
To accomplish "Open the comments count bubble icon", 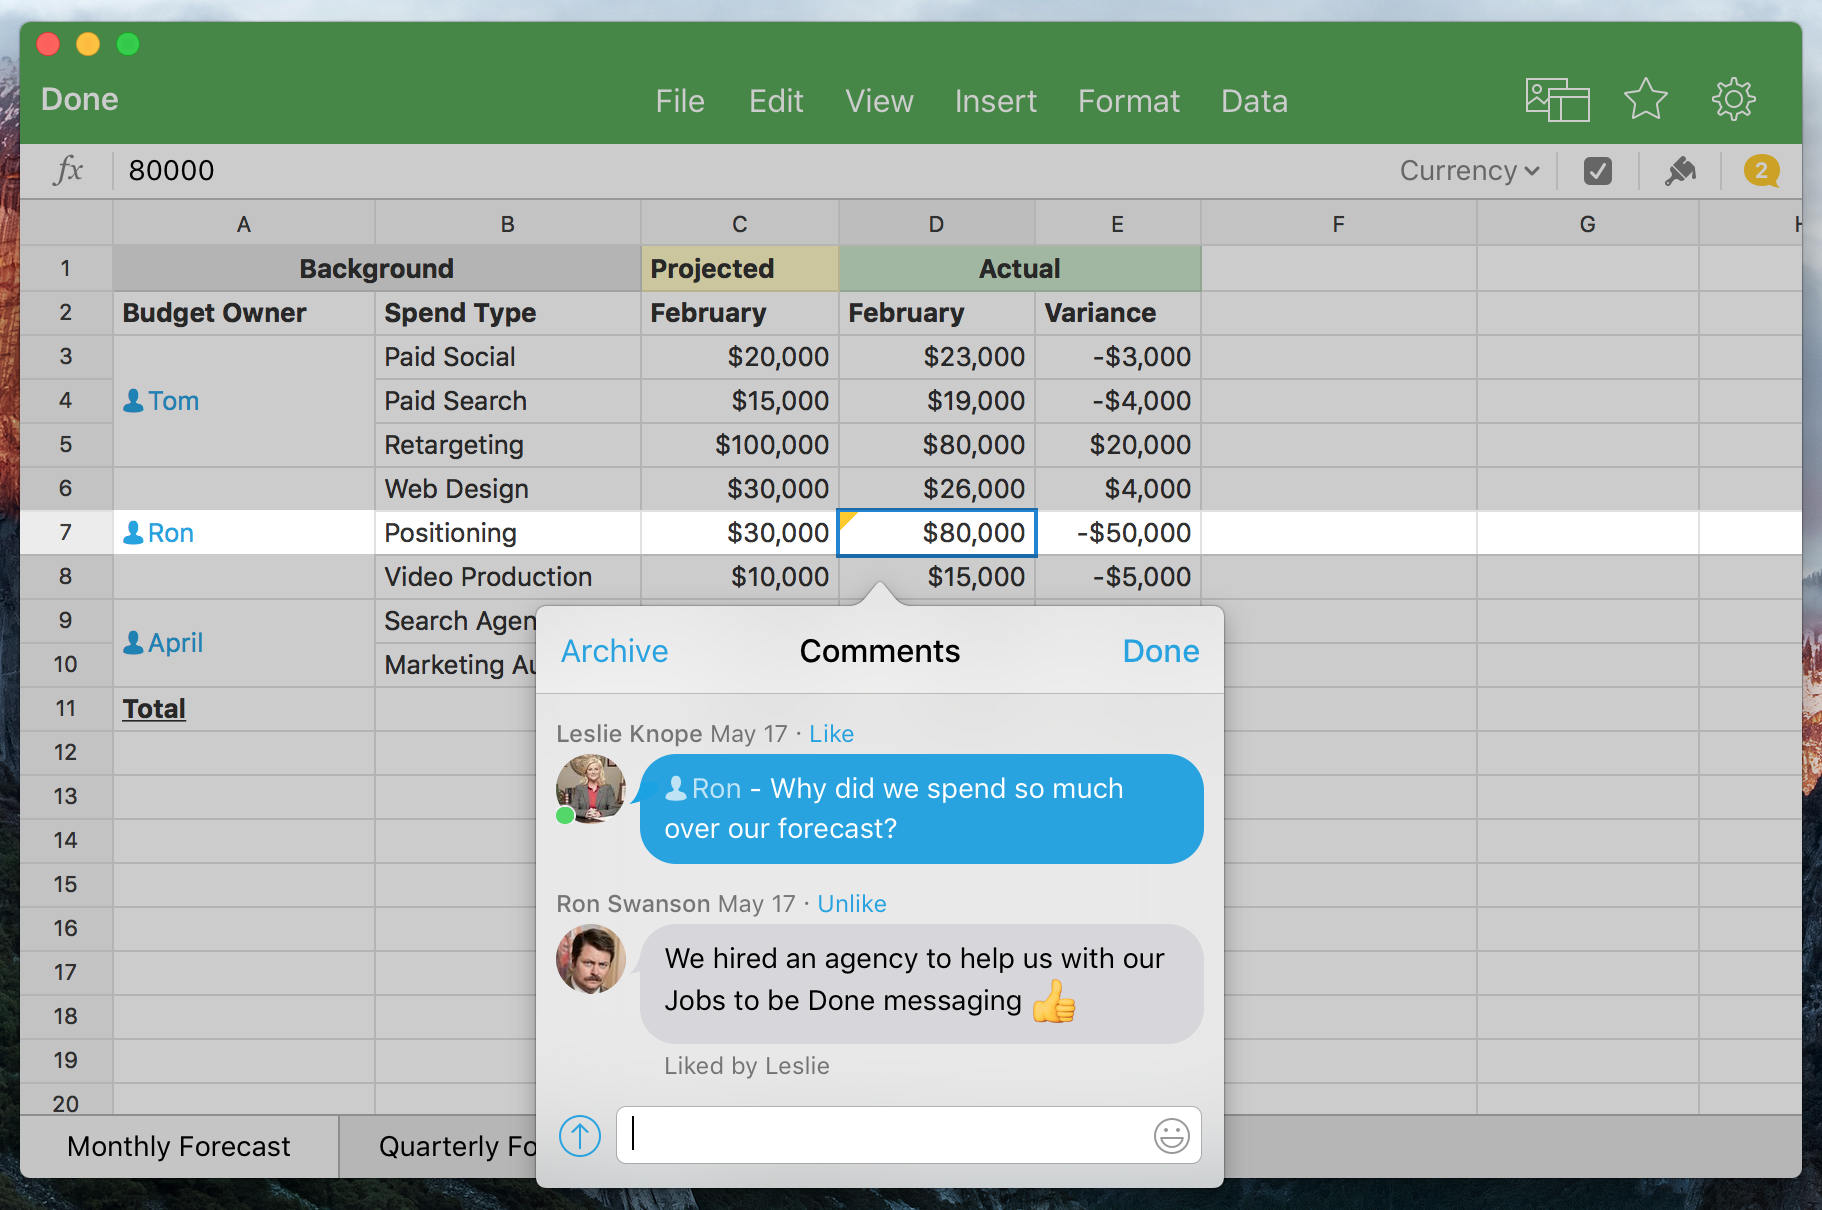I will coord(1761,171).
